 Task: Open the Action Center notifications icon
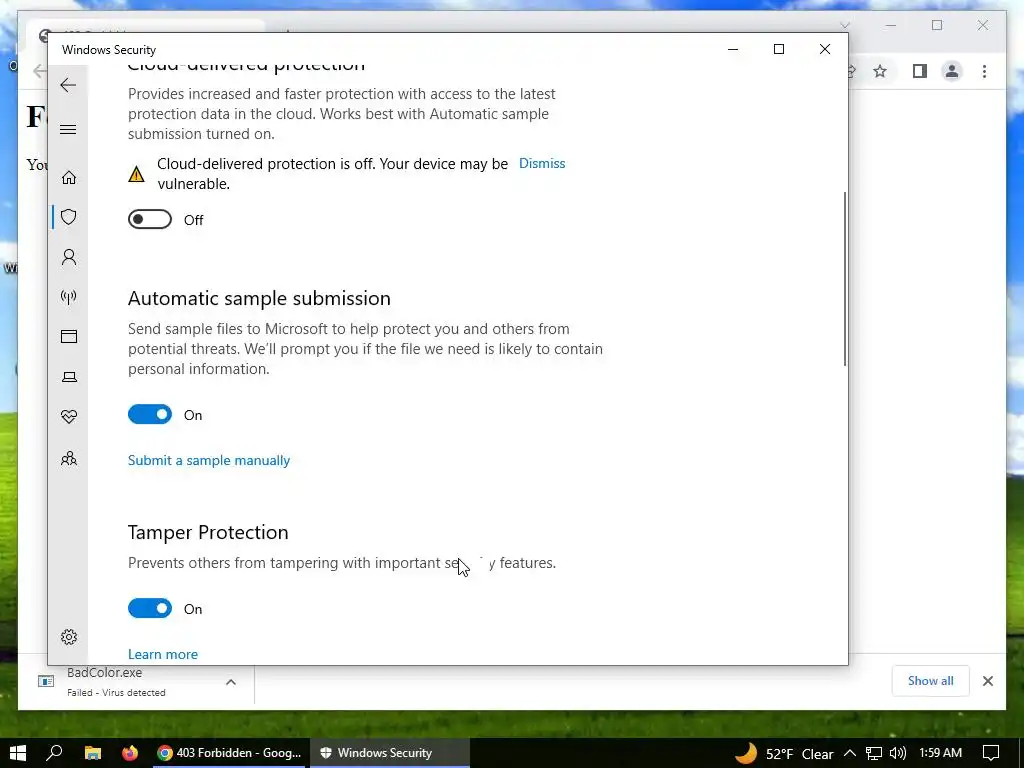coord(991,753)
